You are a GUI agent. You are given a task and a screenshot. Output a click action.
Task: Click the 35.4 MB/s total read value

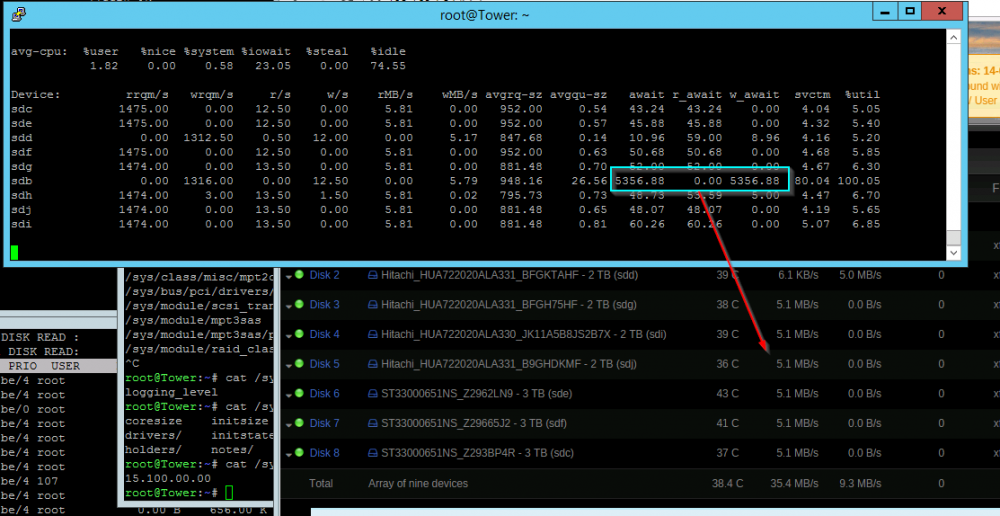(794, 483)
